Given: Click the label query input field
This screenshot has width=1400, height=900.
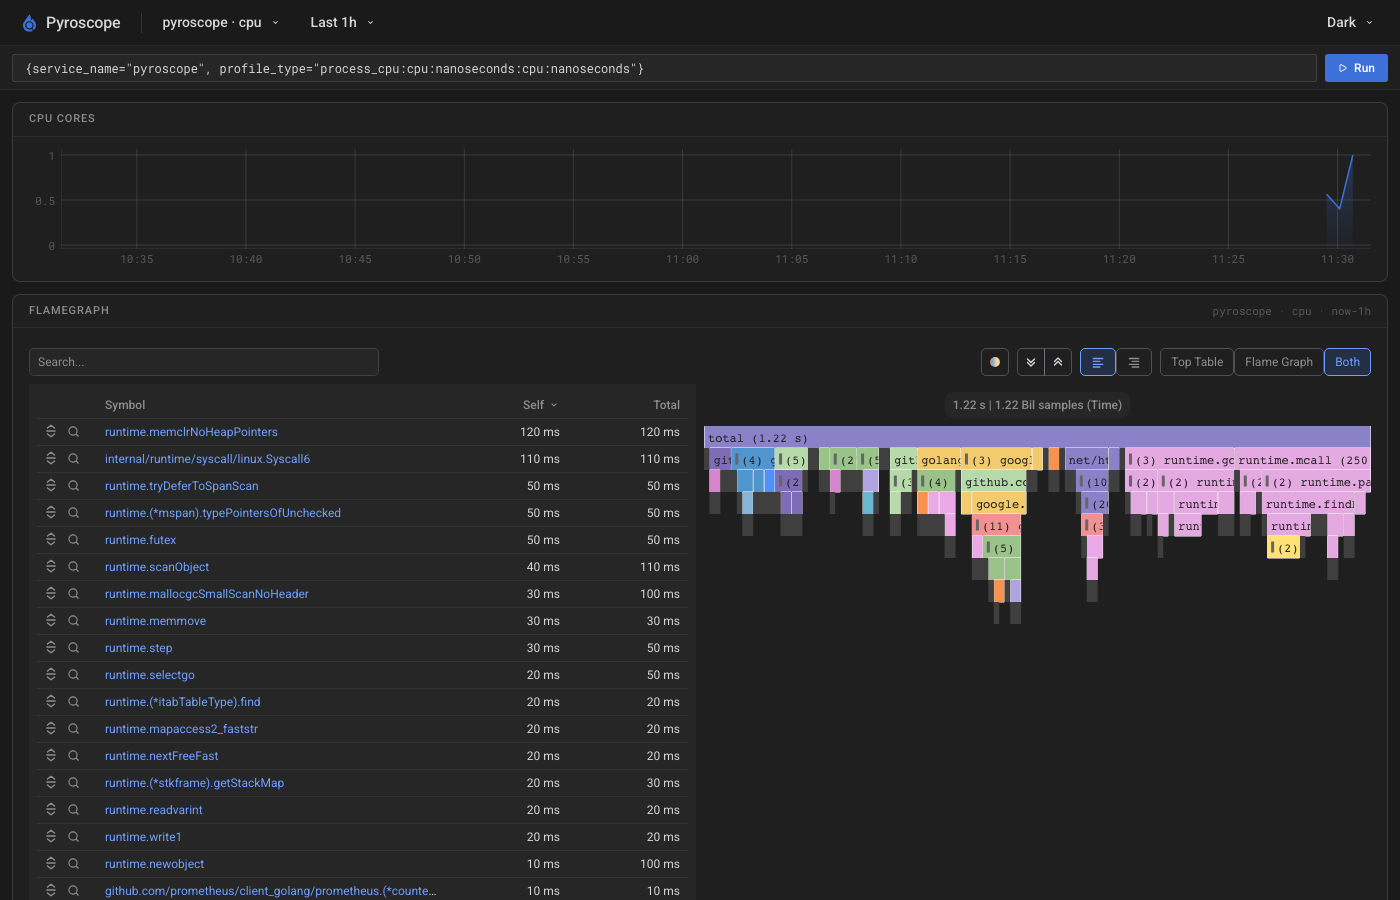Looking at the screenshot, I should tap(664, 68).
